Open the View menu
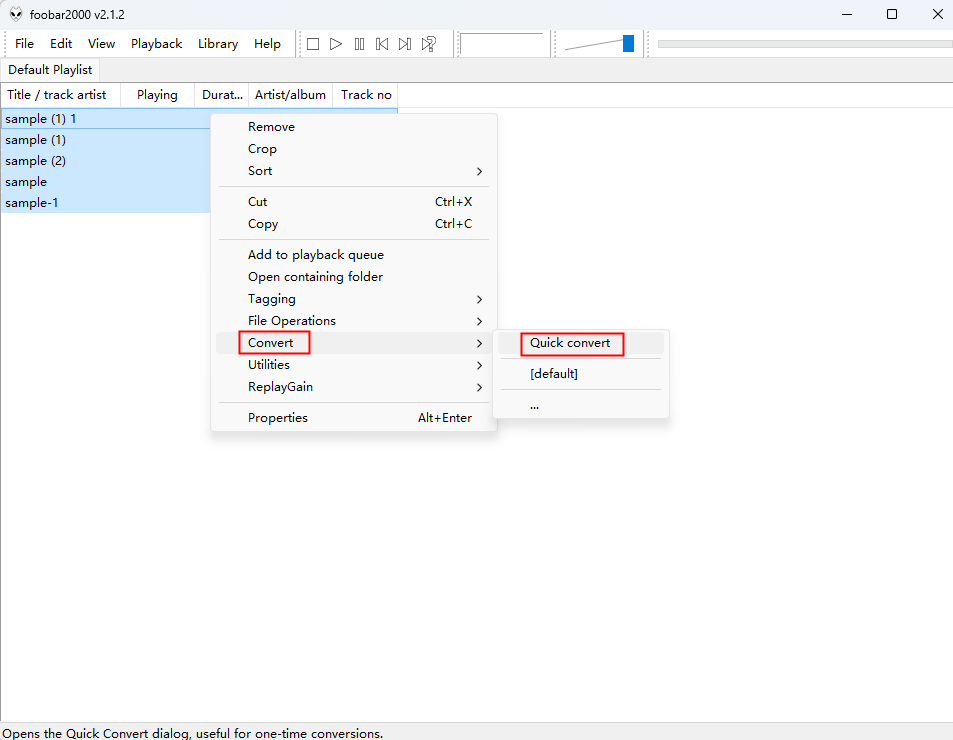 101,44
